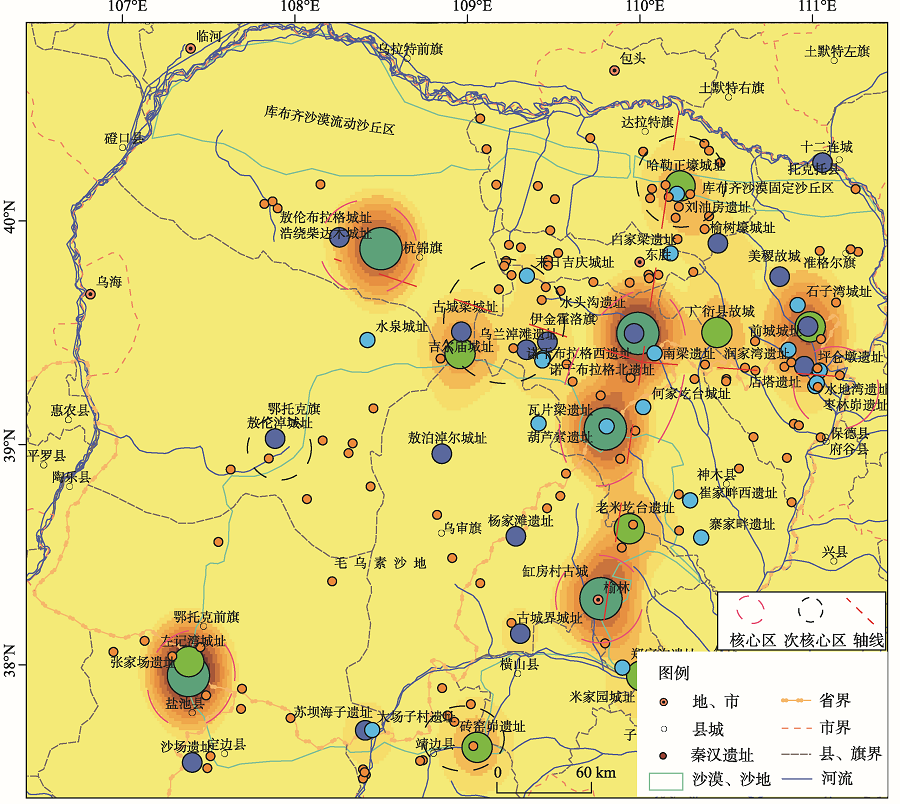Select the 包头 city marker
The height and width of the screenshot is (804, 900).
[614, 70]
